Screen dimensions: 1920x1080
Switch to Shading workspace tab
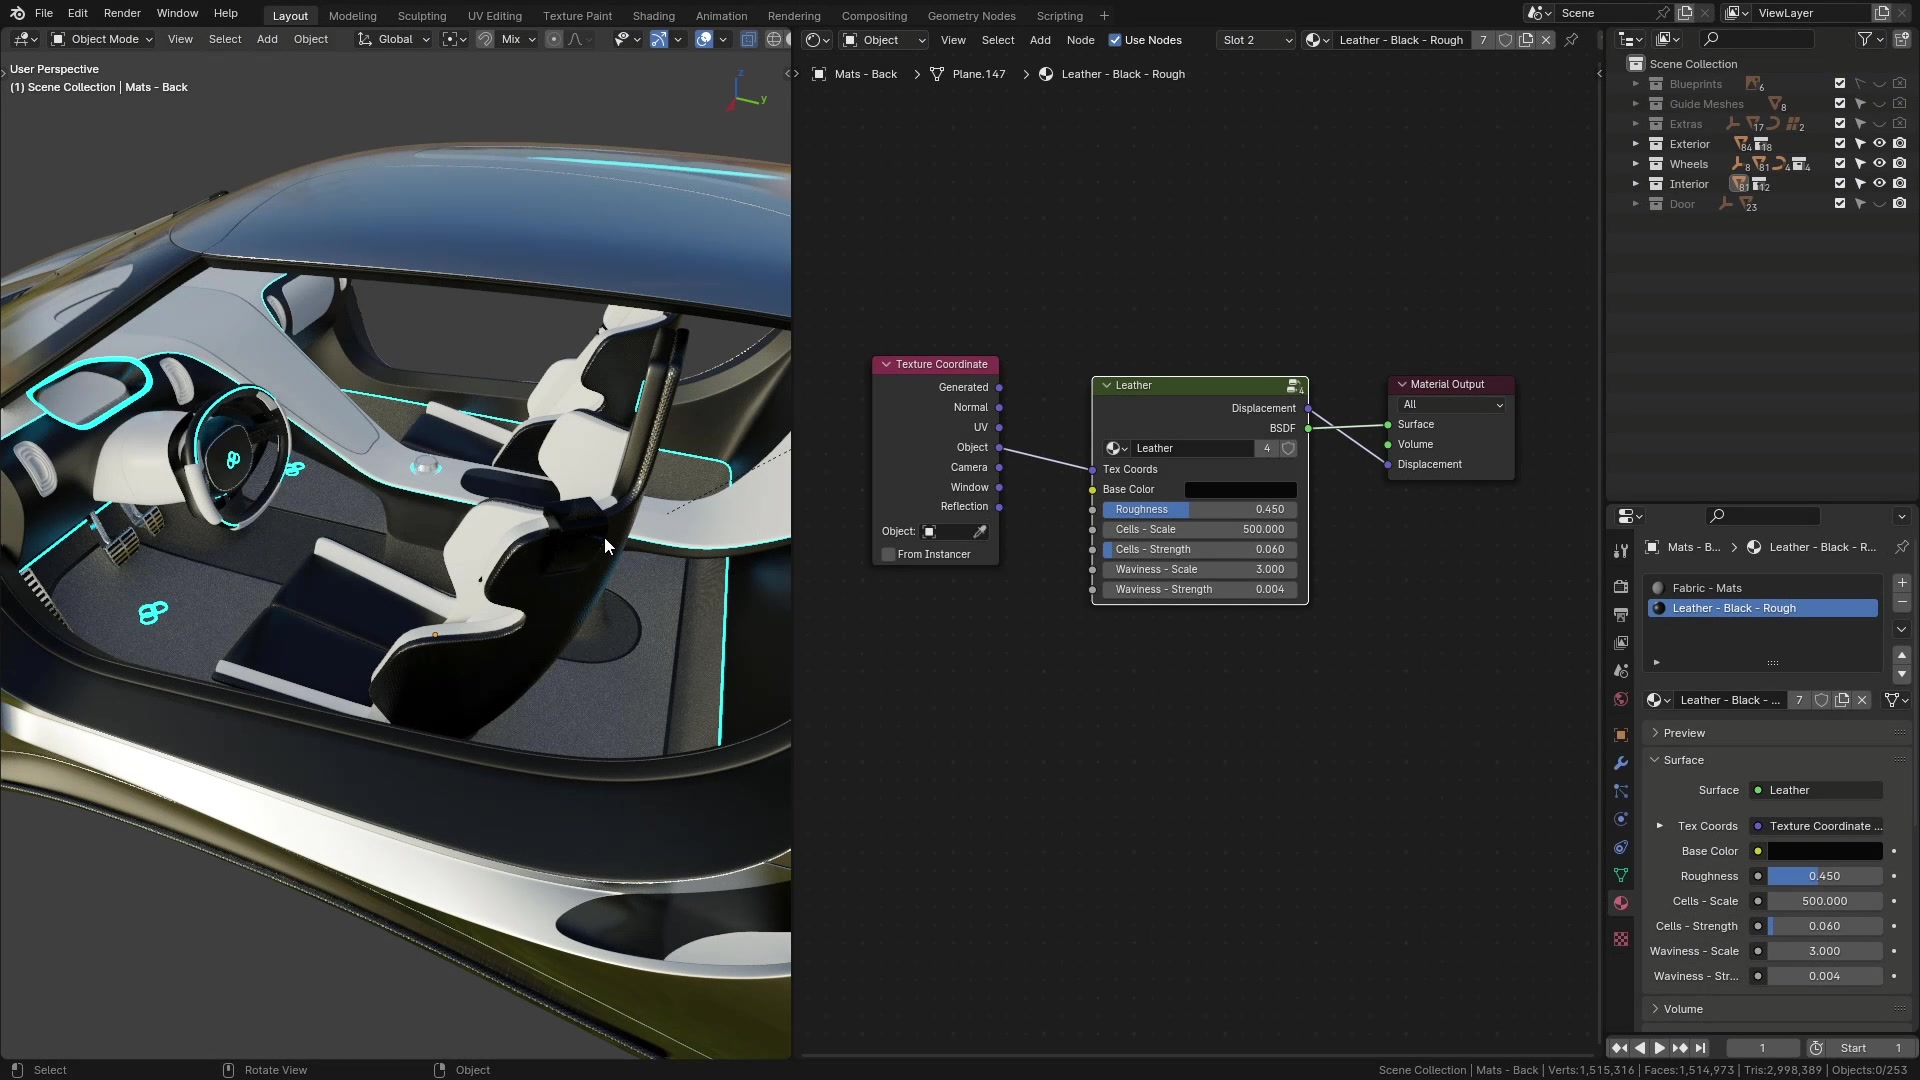pos(653,16)
